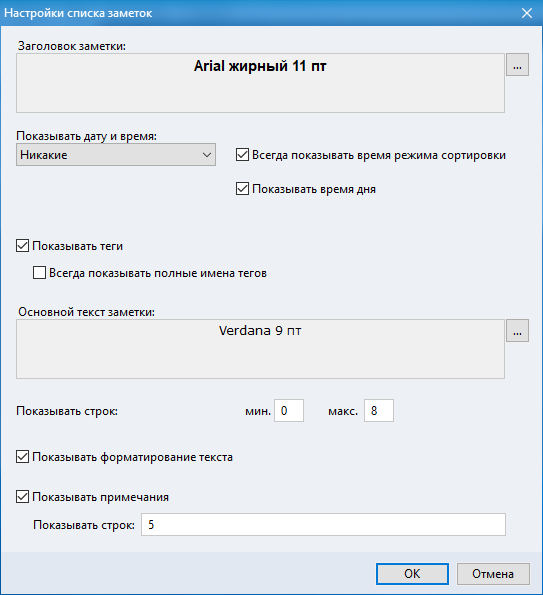Open font chooser for Заголовок заметки
The width and height of the screenshot is (543, 595).
[517, 65]
